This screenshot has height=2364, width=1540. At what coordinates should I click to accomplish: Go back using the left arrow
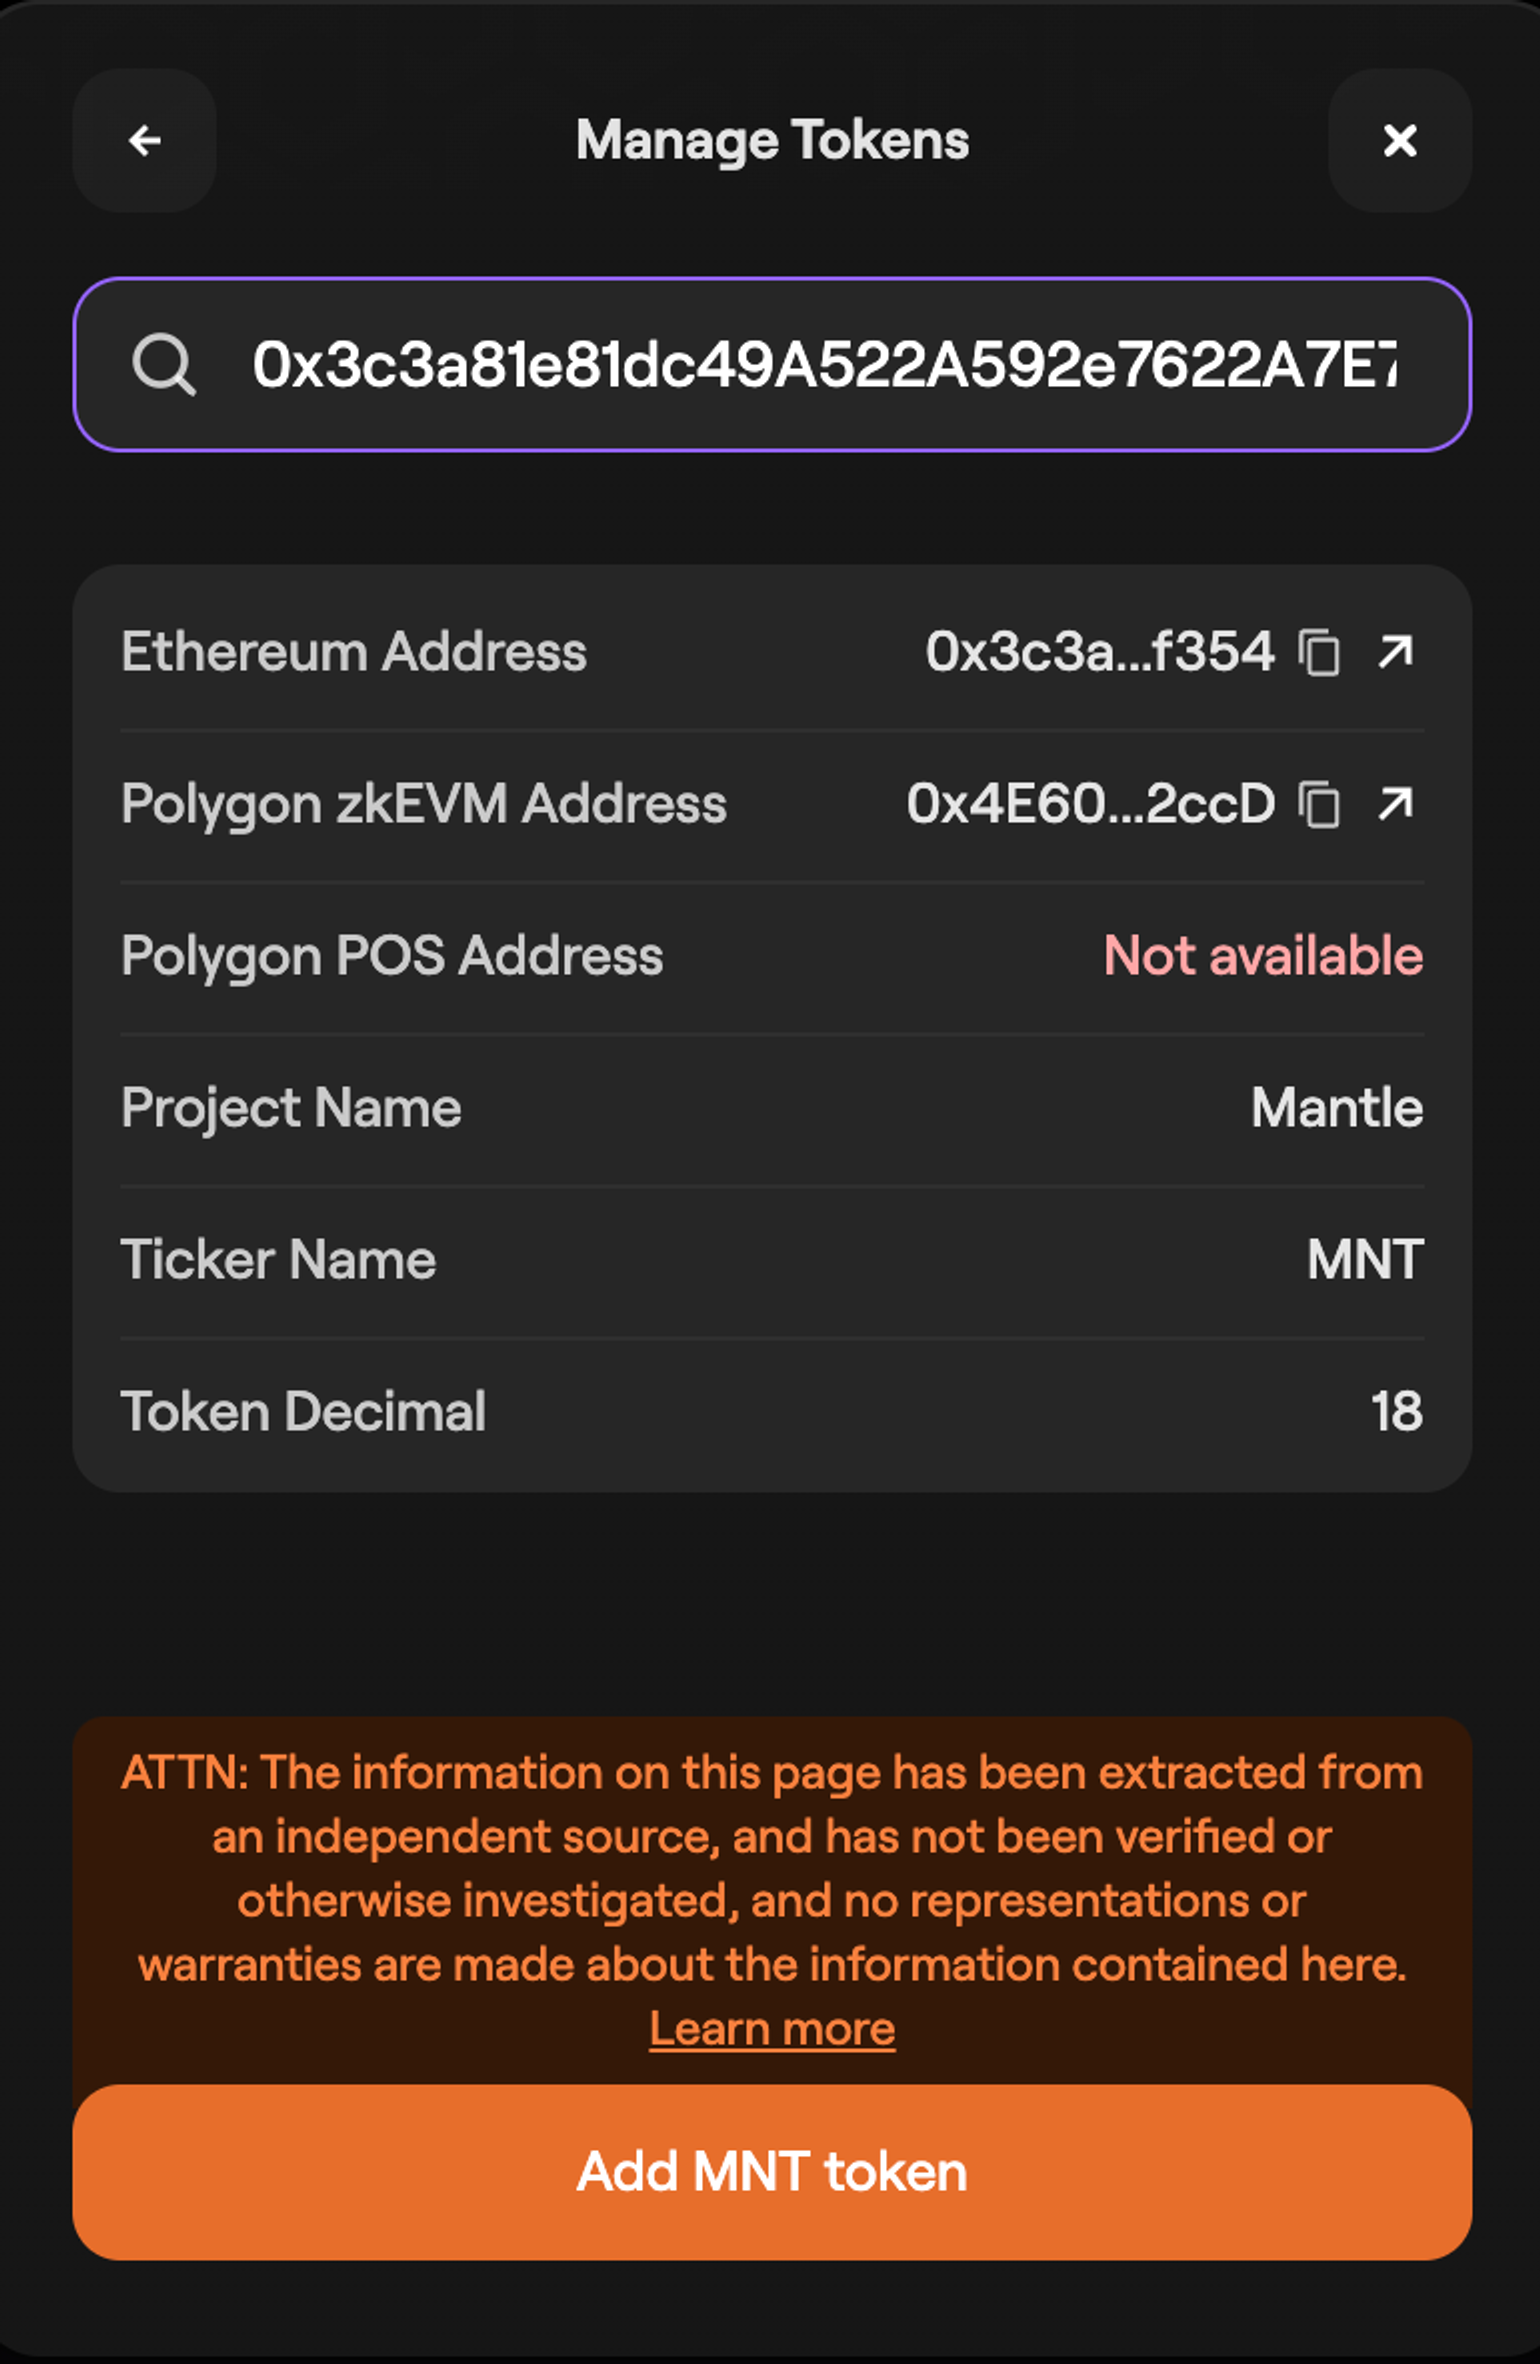click(x=145, y=141)
